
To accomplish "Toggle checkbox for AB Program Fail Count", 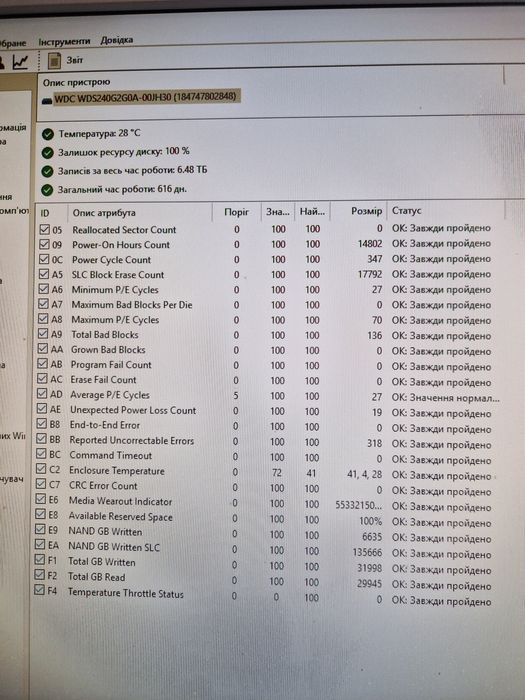I will (42, 364).
